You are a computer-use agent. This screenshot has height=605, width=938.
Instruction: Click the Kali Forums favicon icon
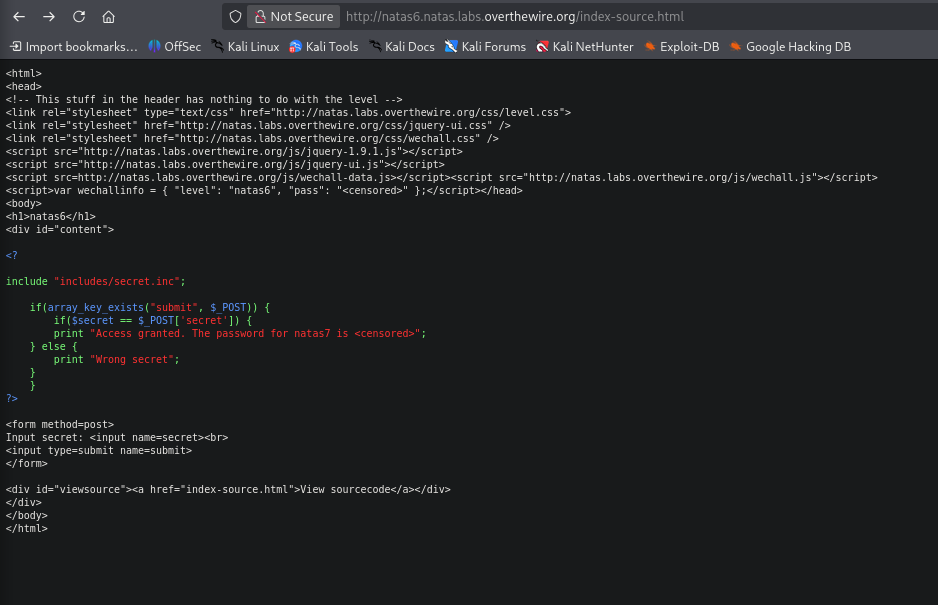click(451, 47)
